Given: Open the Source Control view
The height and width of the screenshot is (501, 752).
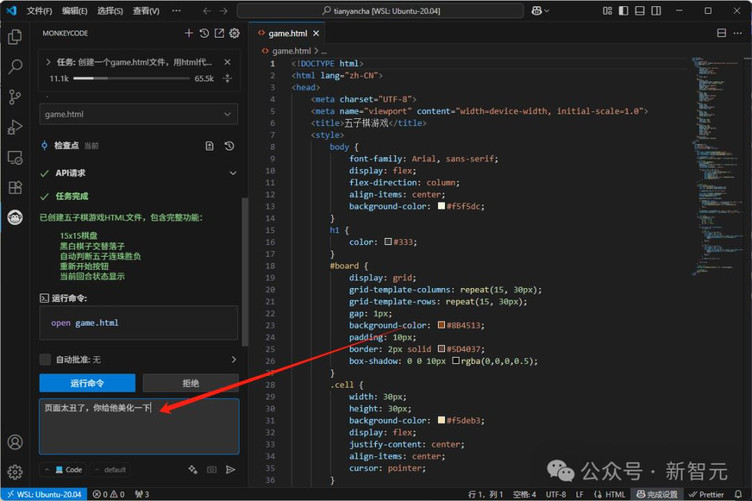Looking at the screenshot, I should point(15,97).
